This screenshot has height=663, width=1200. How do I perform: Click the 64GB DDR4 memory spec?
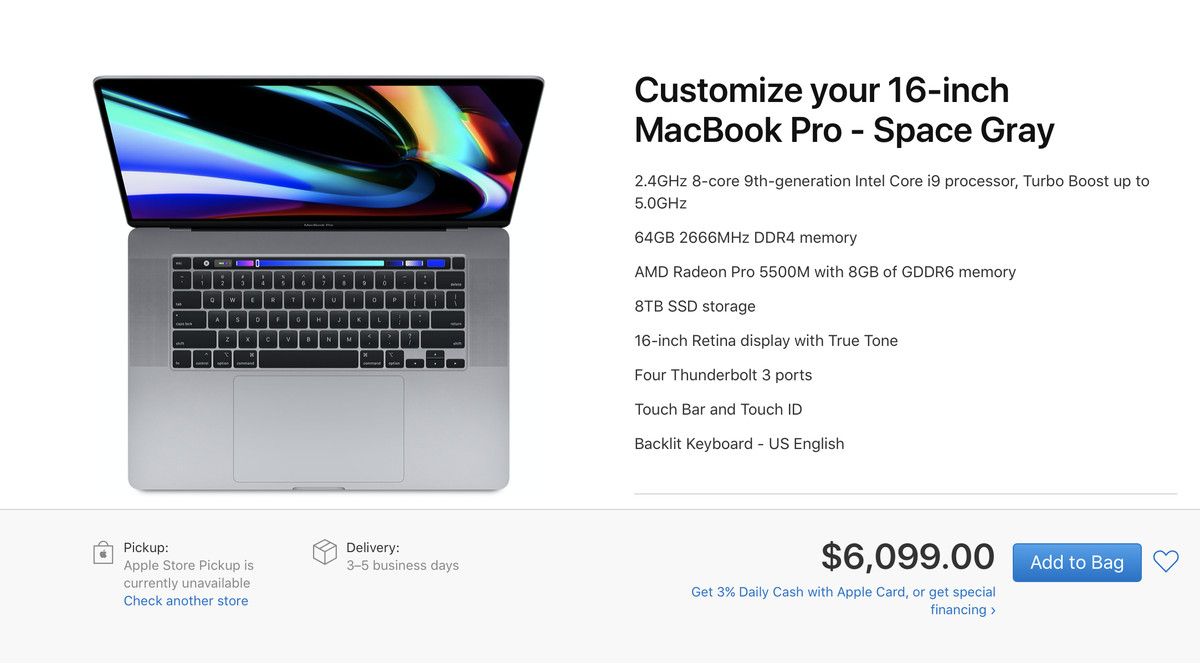click(x=745, y=237)
